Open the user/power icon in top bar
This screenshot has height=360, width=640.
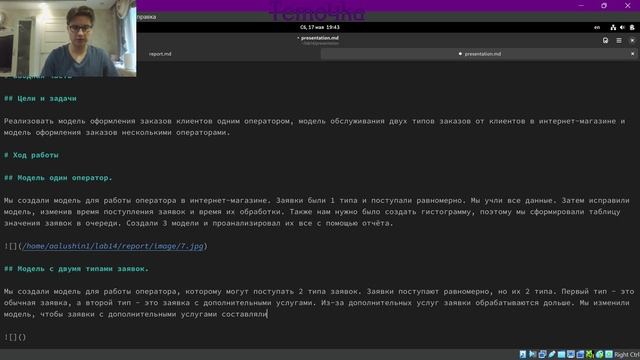point(632,27)
